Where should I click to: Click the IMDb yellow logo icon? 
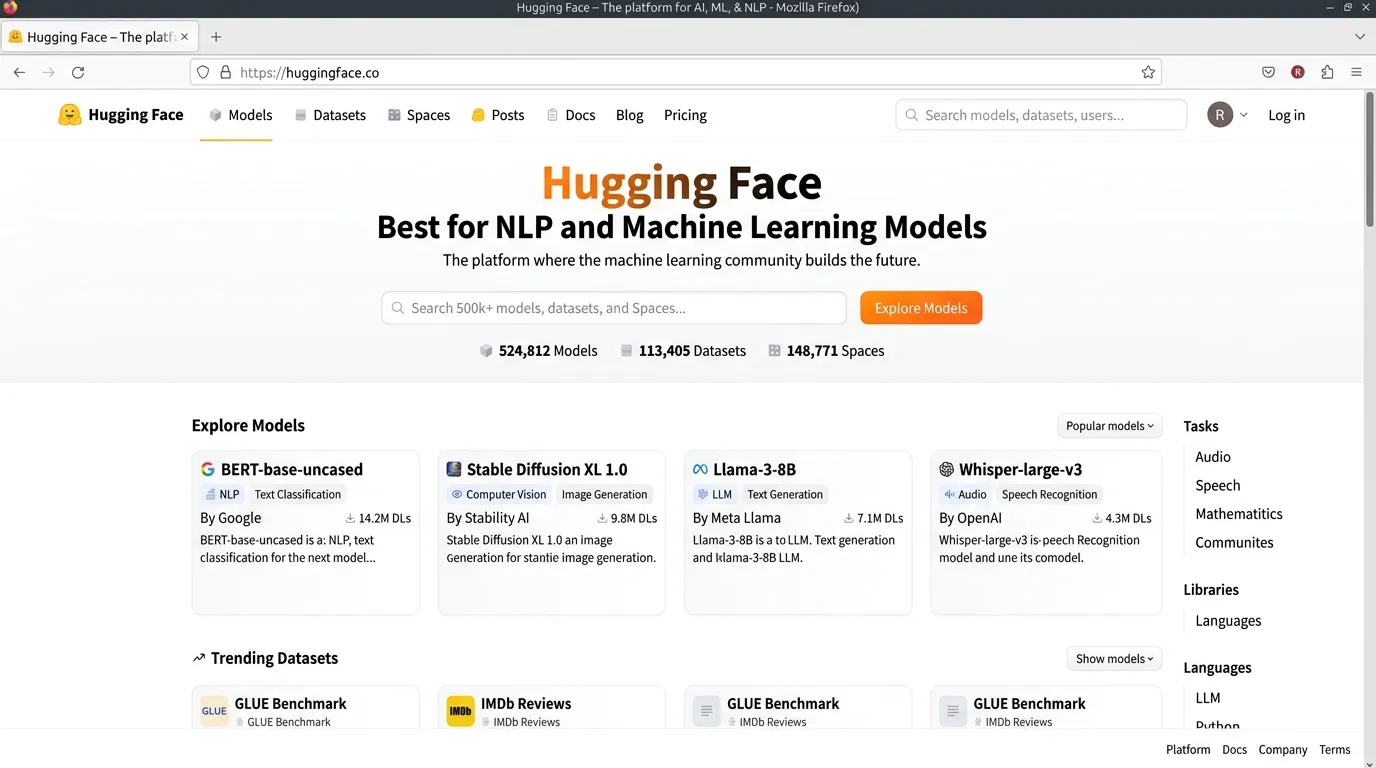[x=460, y=711]
